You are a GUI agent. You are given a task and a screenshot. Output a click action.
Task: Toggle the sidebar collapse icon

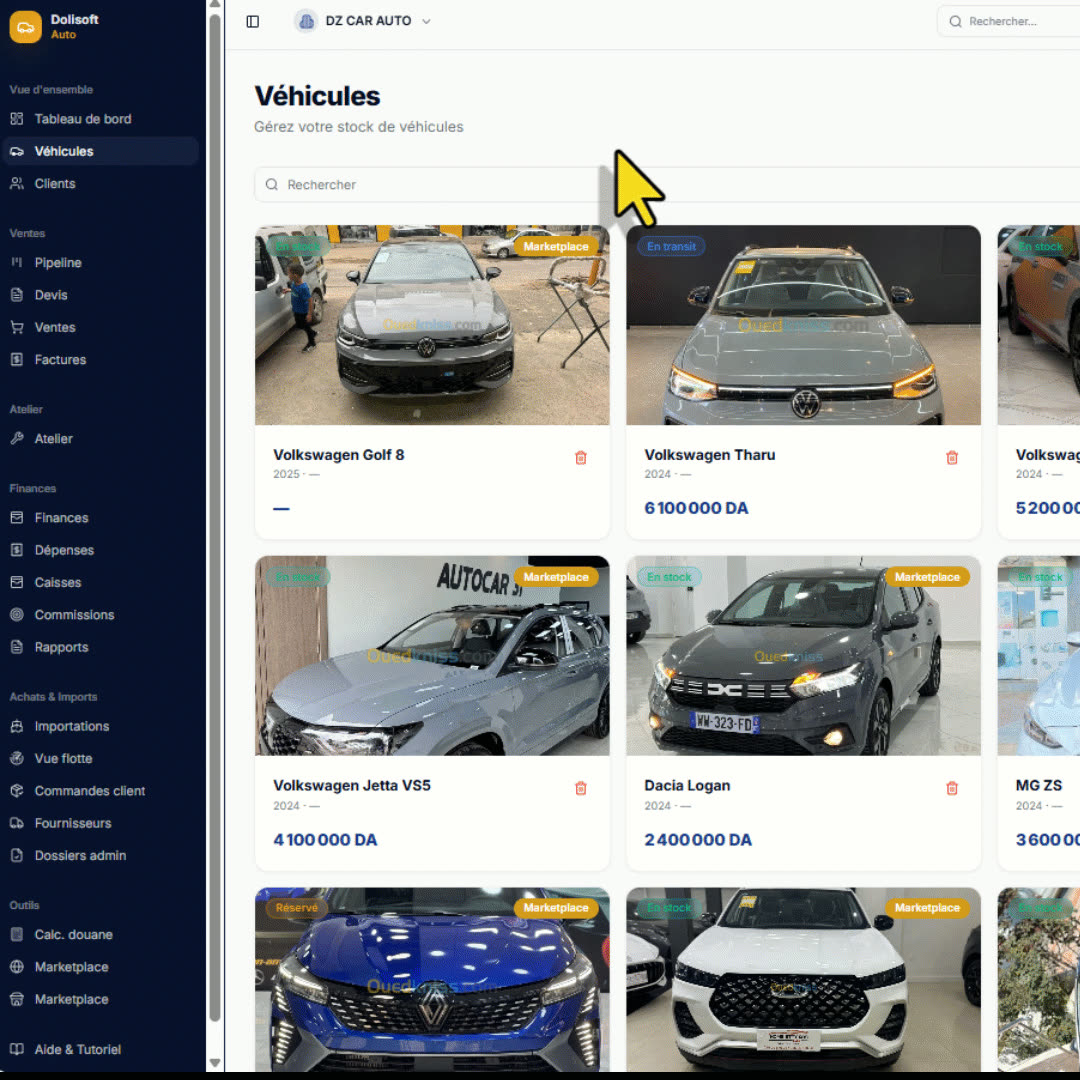[253, 21]
